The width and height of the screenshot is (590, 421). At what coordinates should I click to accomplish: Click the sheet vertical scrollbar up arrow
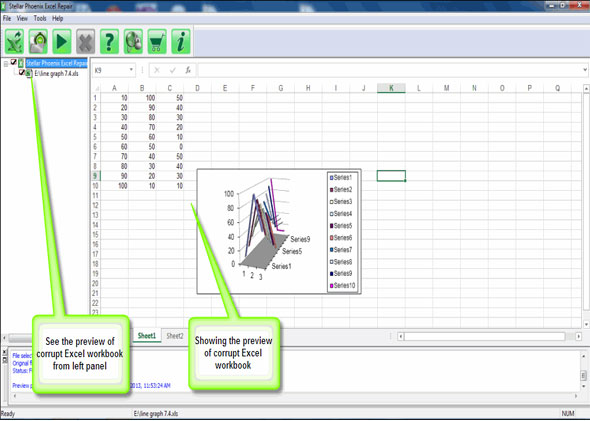pyautogui.click(x=586, y=89)
